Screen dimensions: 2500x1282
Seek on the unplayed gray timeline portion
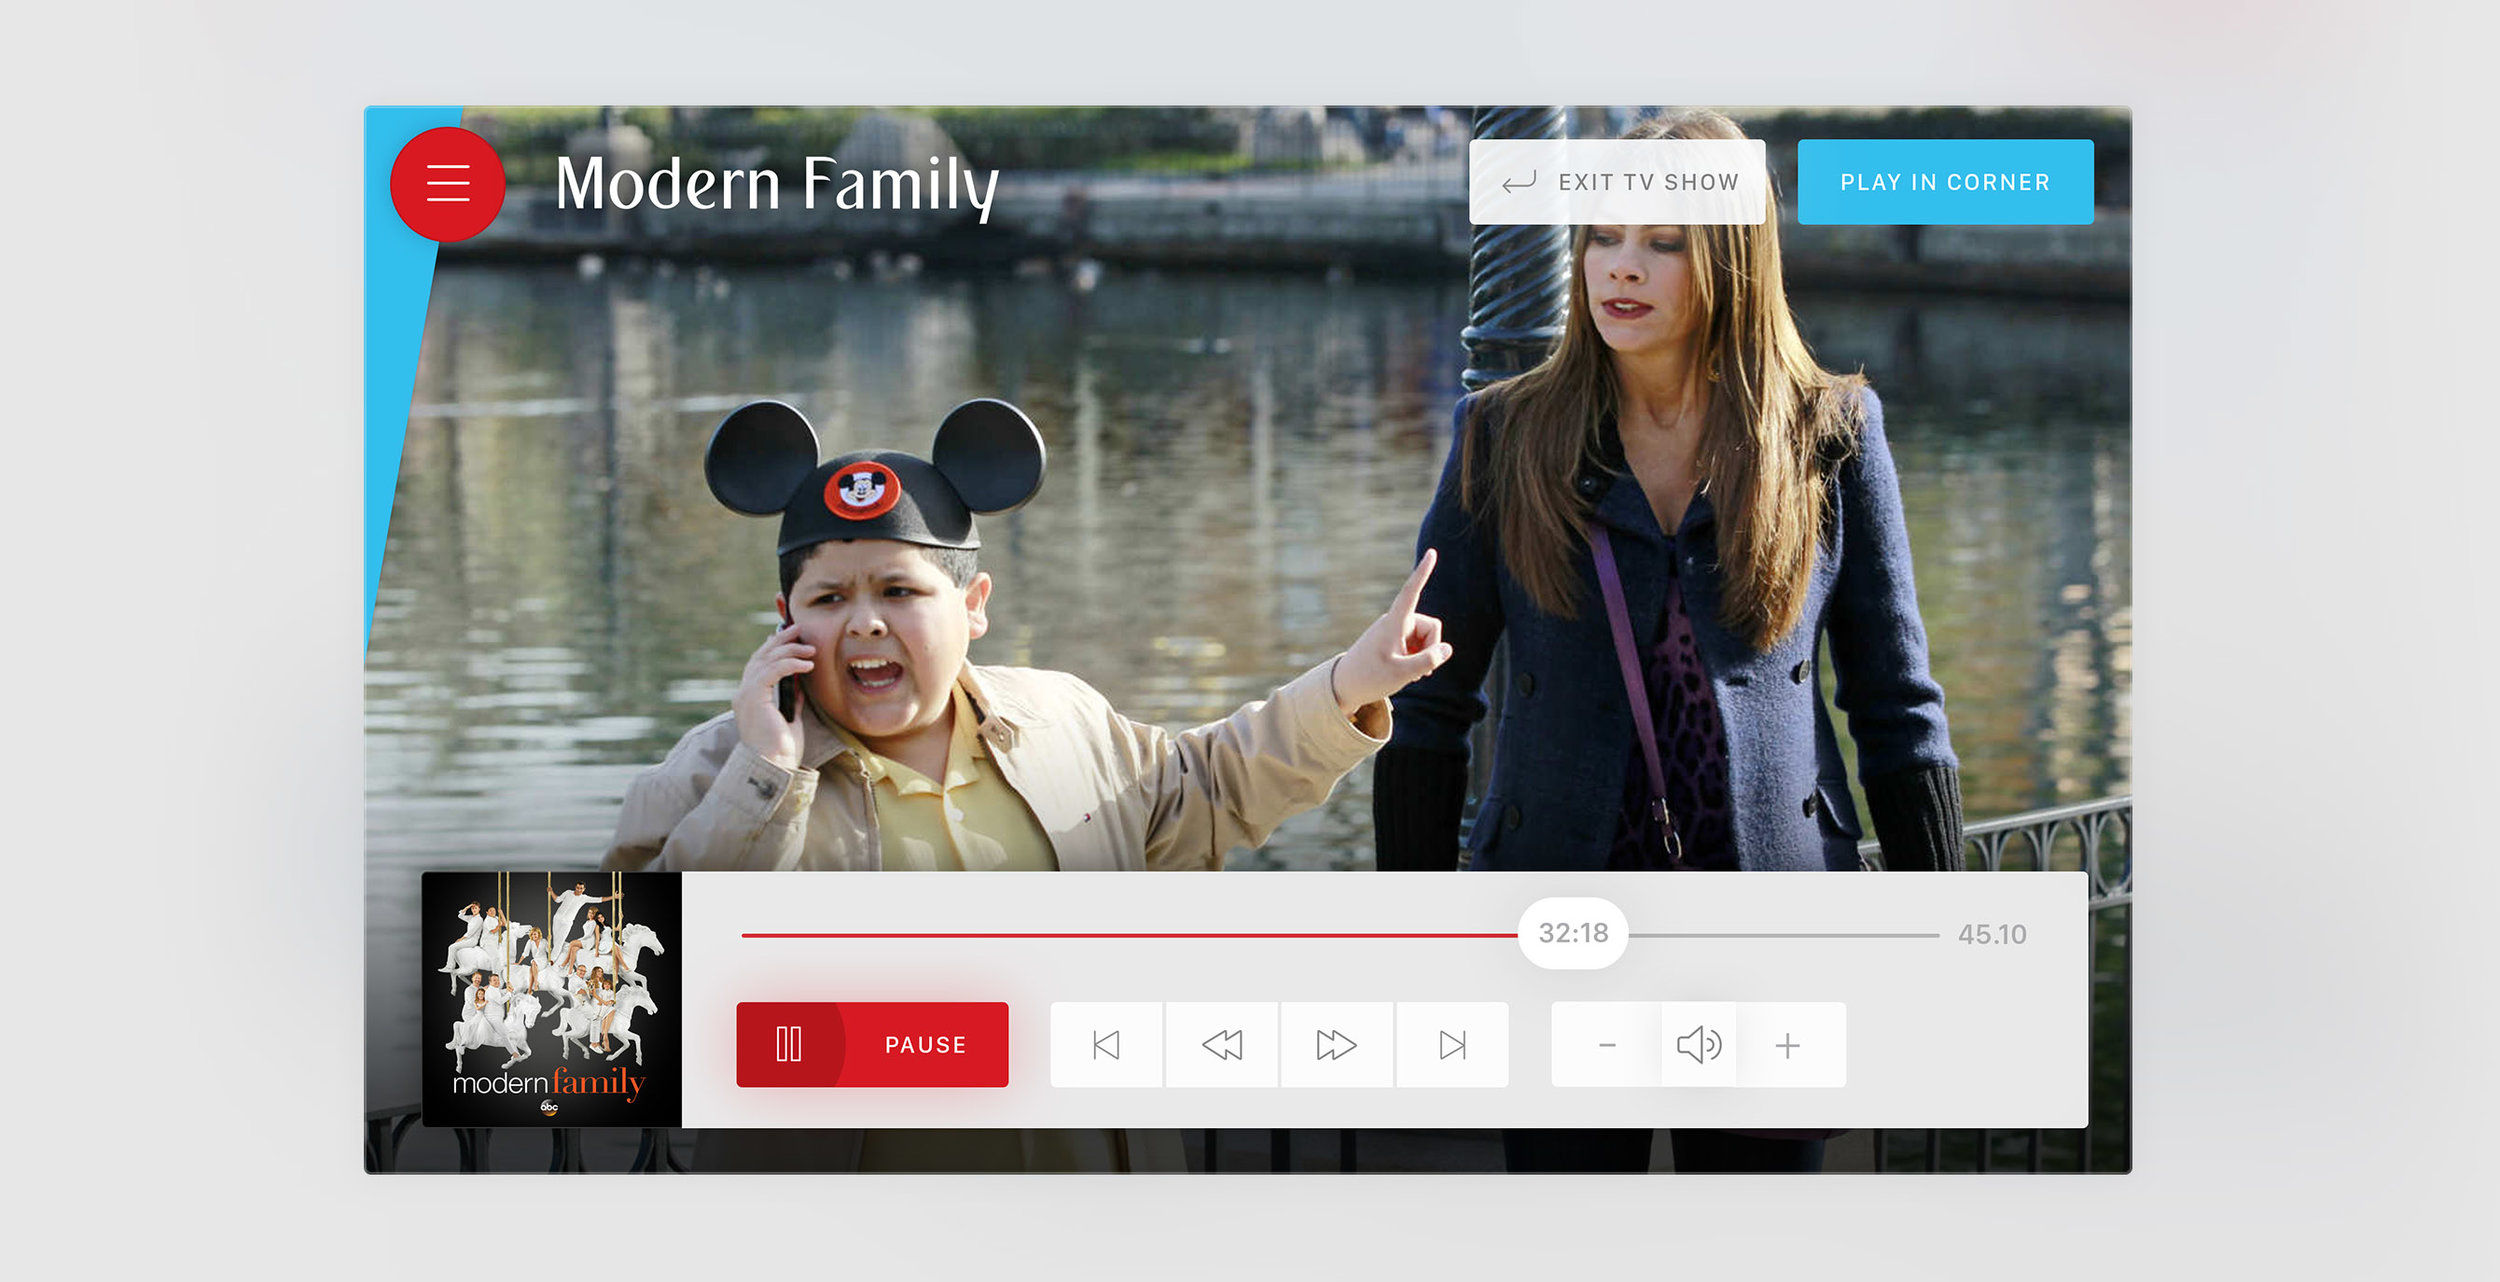[1784, 935]
